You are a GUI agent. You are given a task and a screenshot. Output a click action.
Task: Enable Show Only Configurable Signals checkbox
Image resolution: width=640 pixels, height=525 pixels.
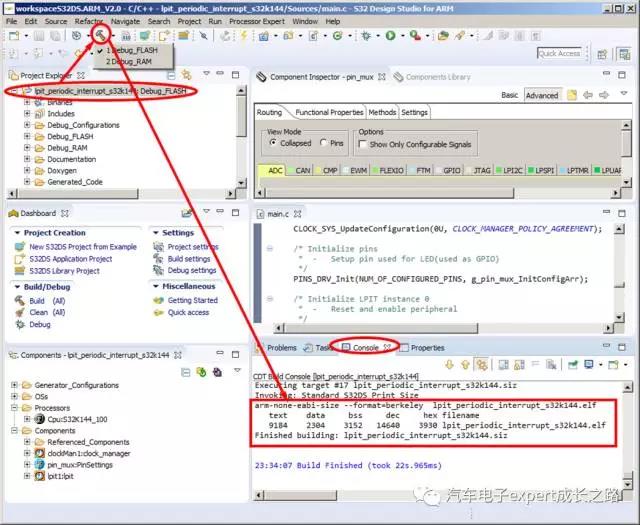click(364, 144)
